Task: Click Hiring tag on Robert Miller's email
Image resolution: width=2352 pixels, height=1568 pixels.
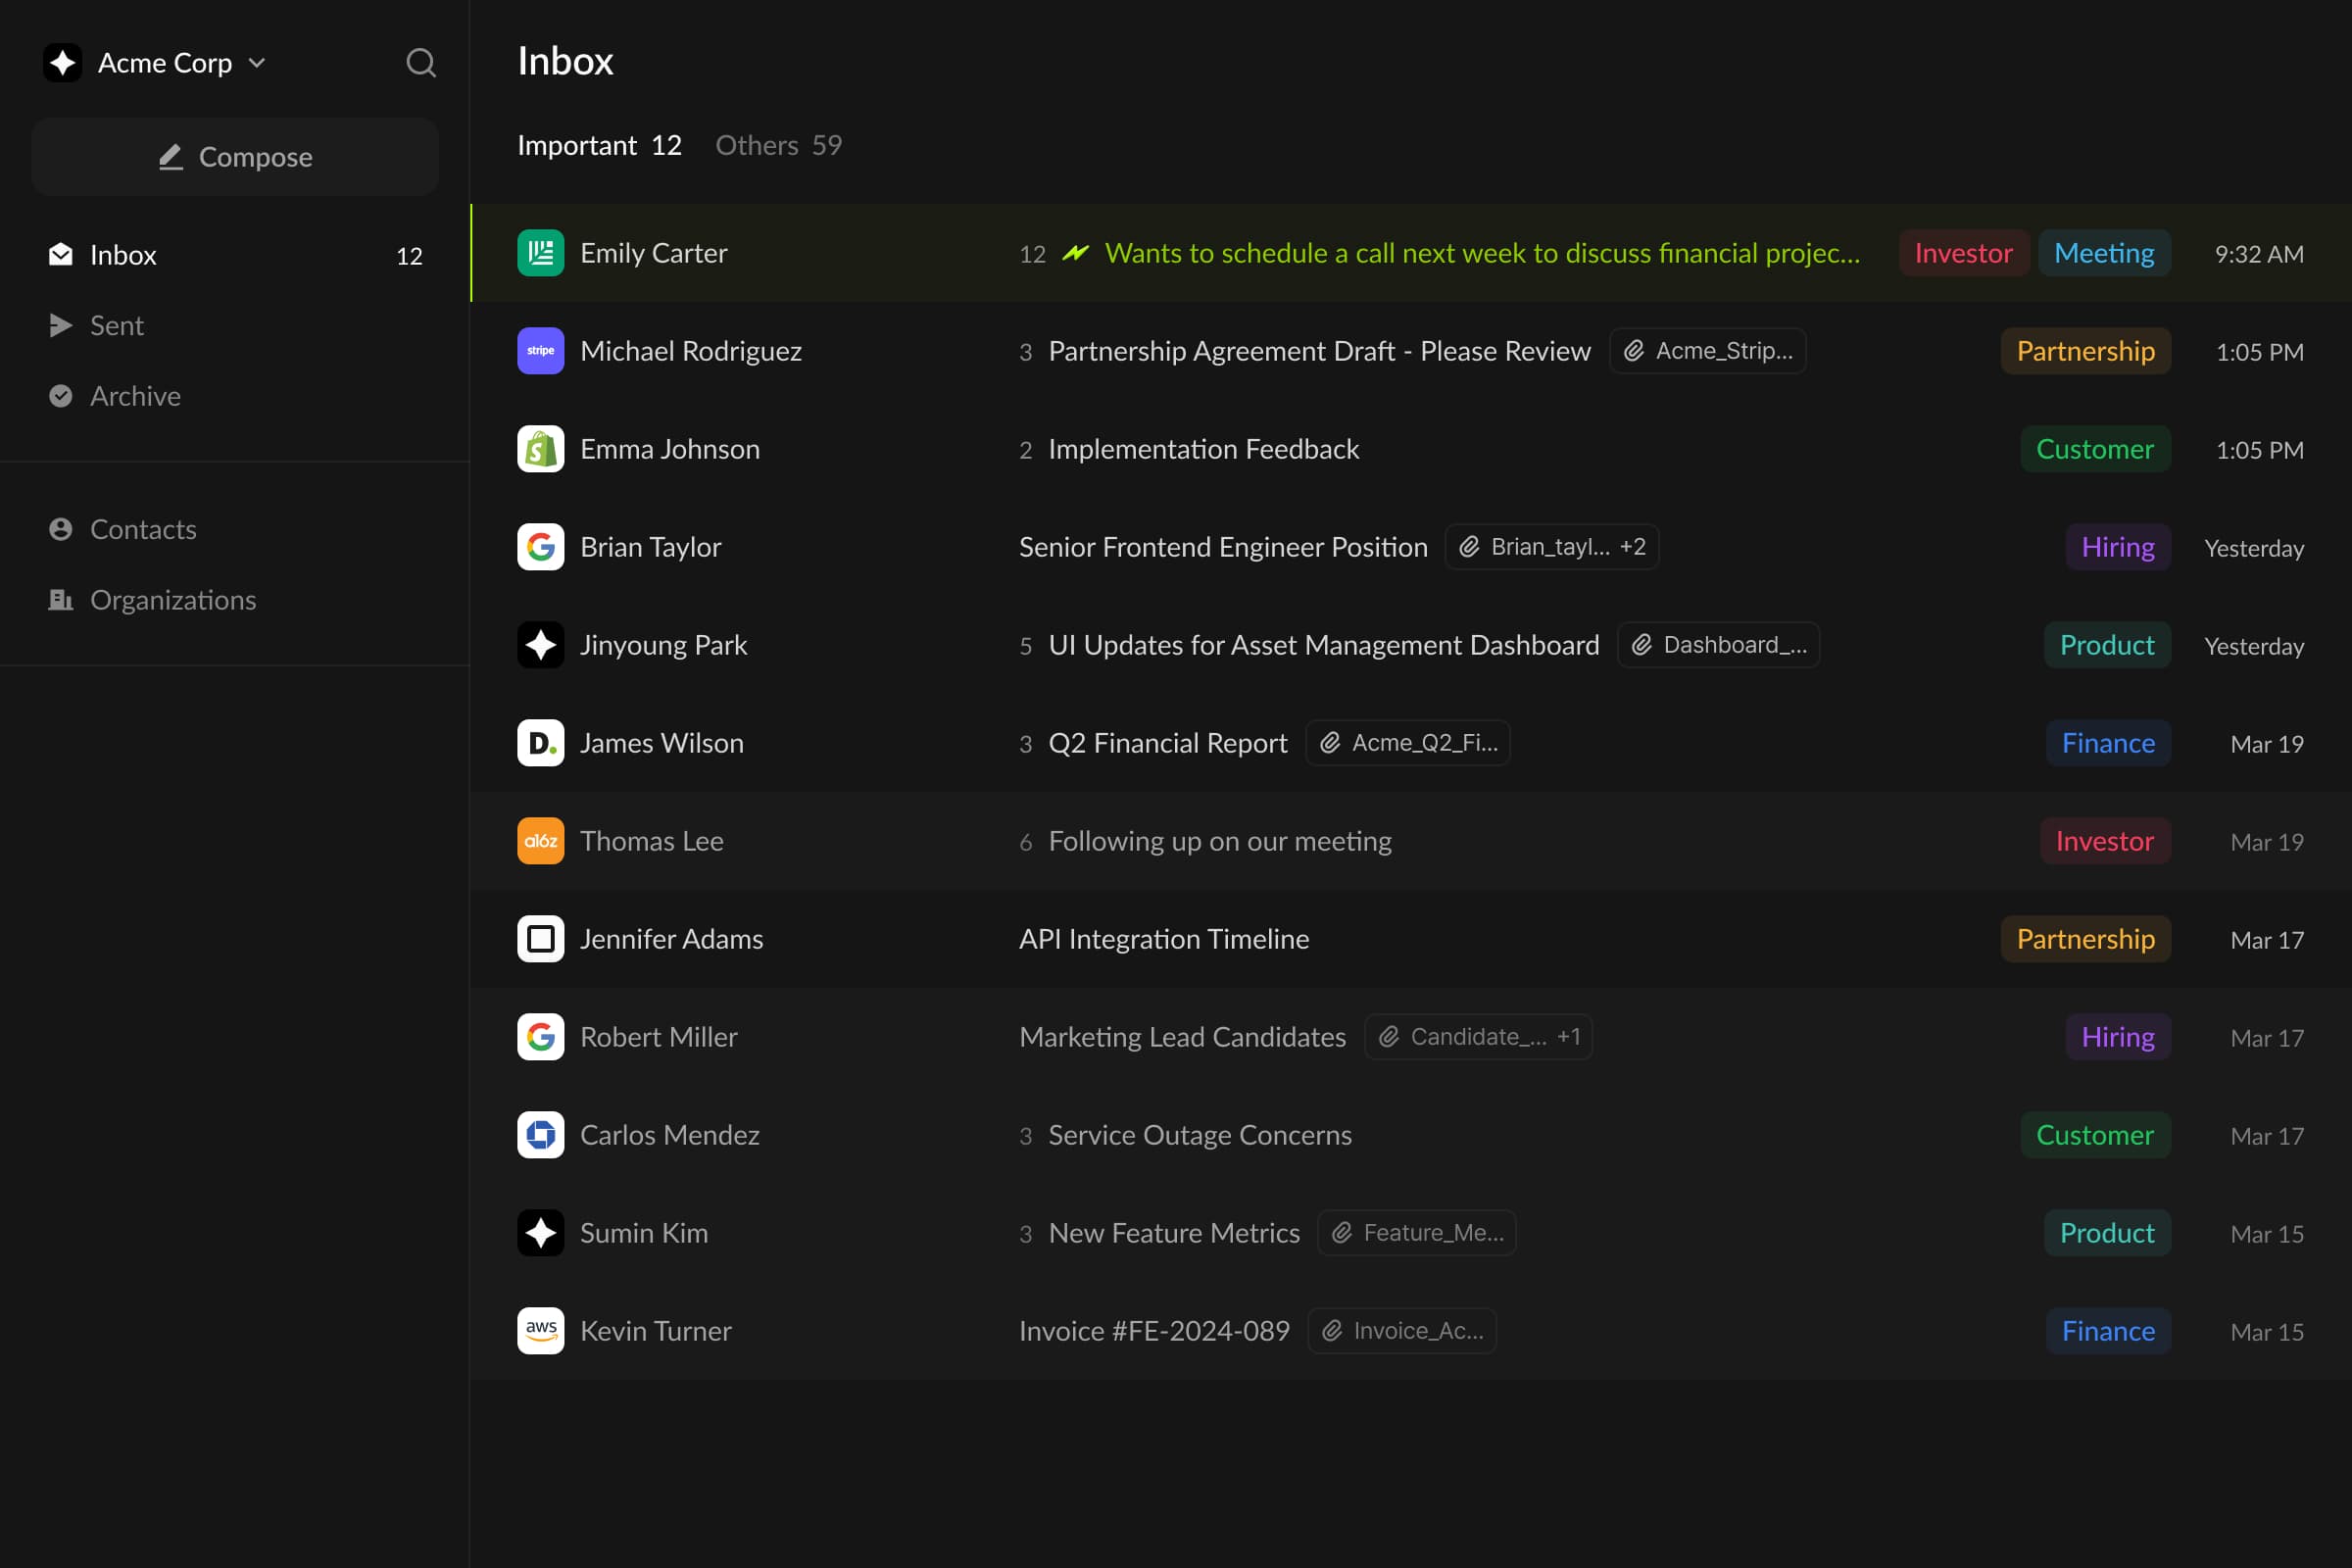Action: 2118,1037
